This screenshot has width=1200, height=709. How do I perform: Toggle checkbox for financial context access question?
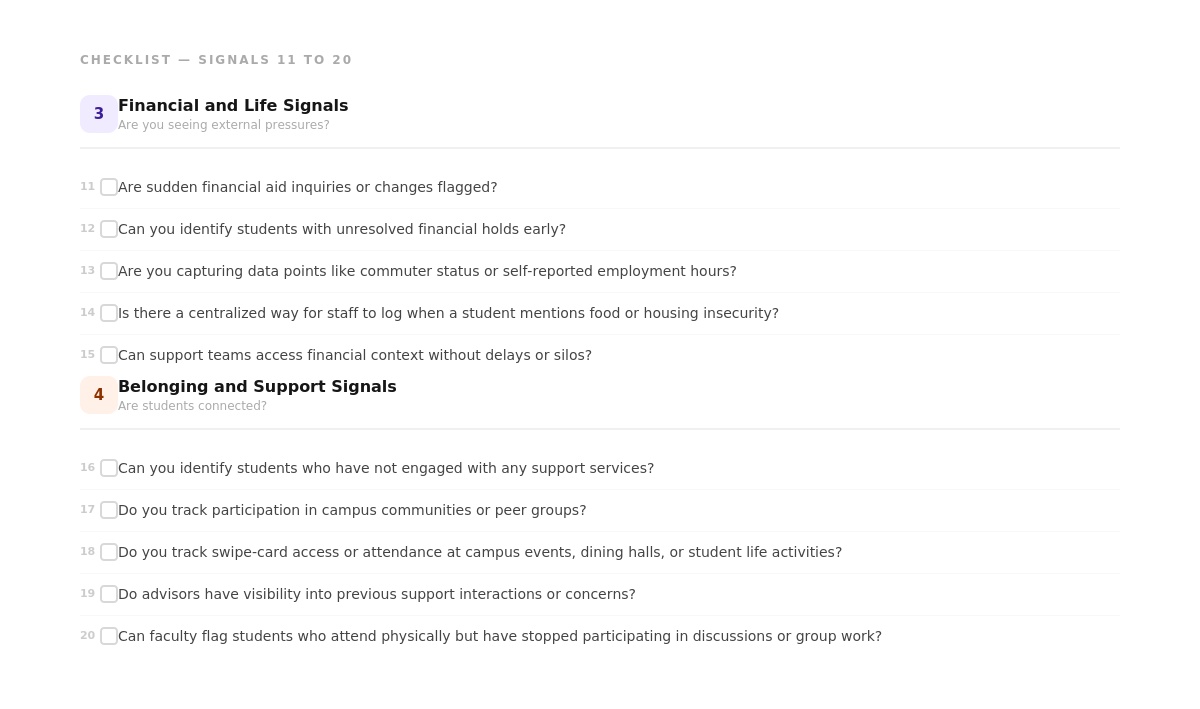109,355
